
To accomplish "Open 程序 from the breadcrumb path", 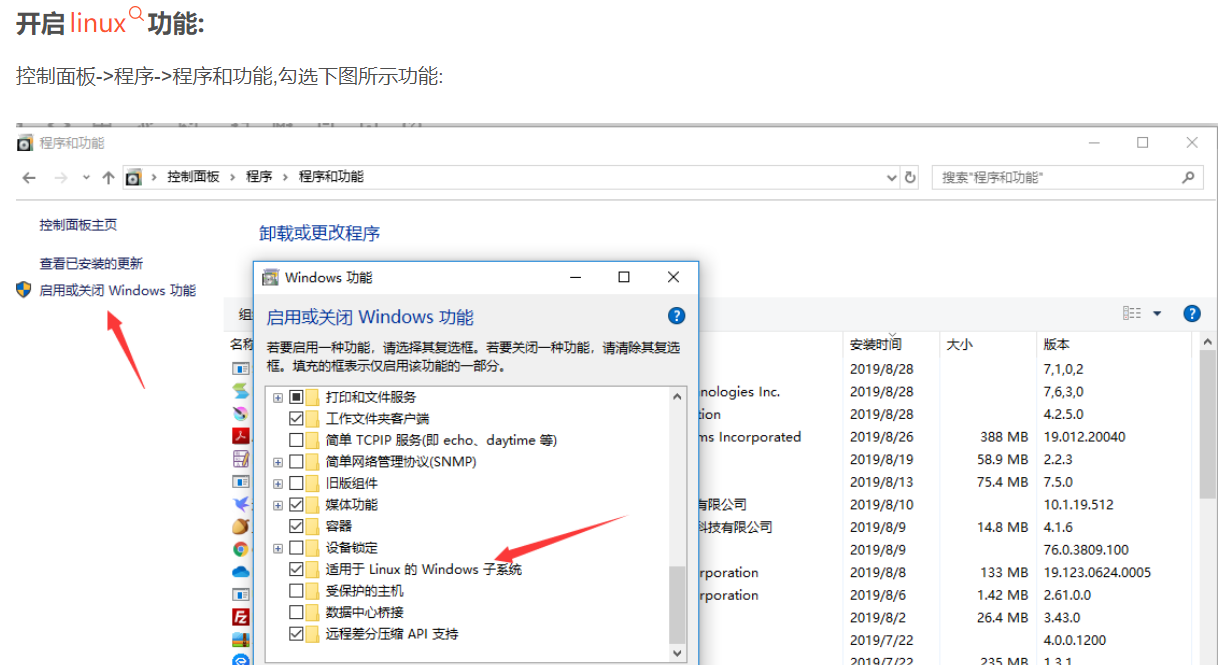I will point(260,177).
